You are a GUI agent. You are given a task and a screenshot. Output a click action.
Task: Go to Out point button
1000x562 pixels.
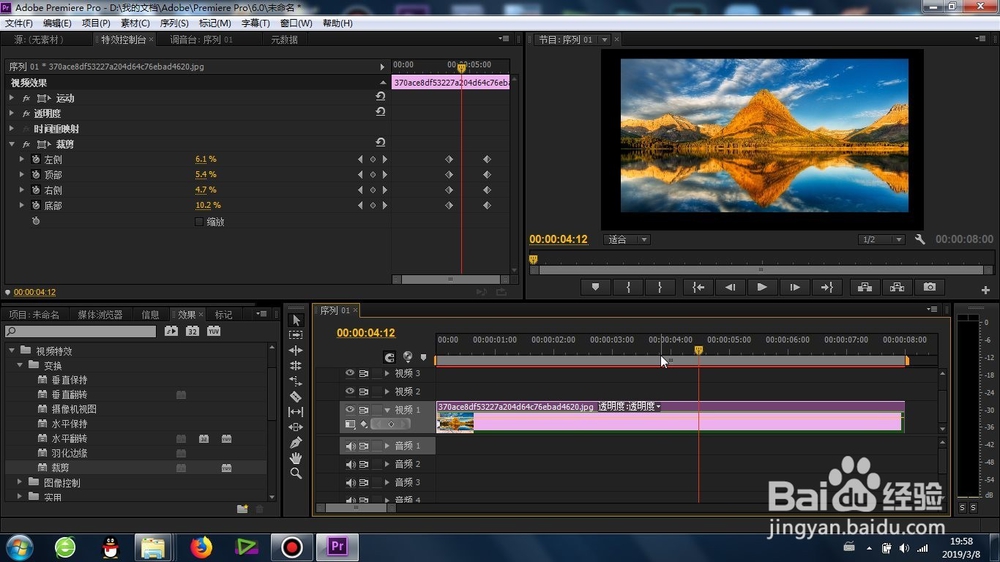click(x=827, y=287)
